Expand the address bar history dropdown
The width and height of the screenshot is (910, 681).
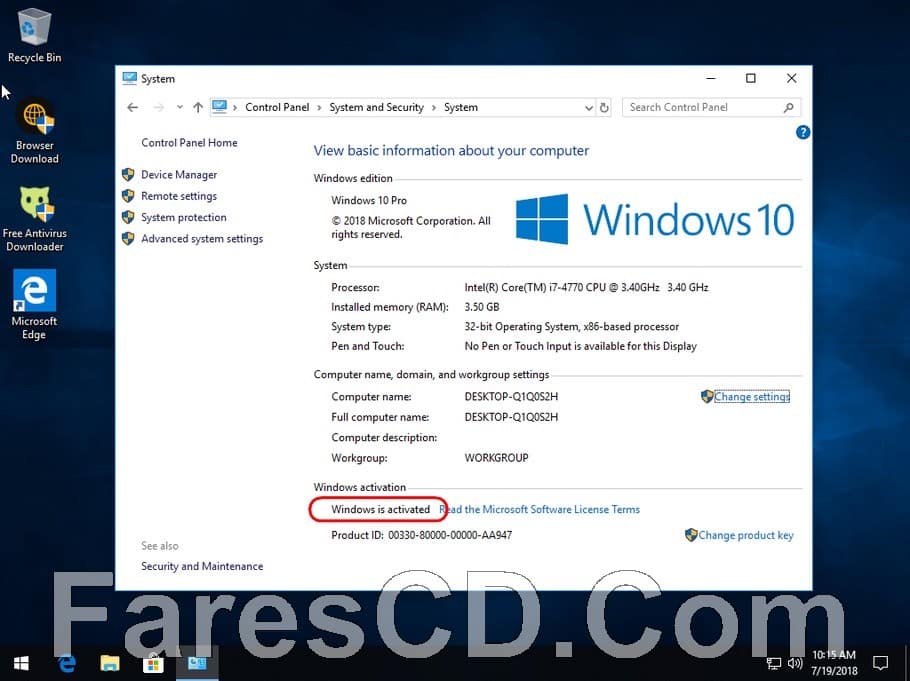tap(588, 108)
